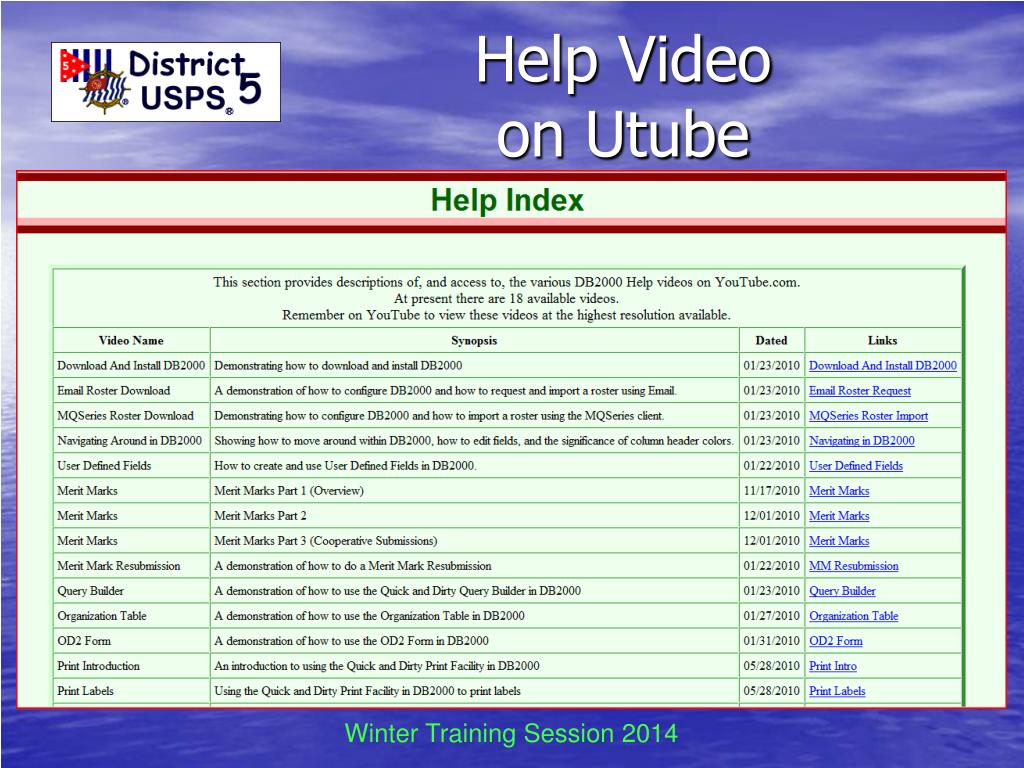This screenshot has height=768, width=1024.
Task: Select the Navigating Around in DB2000 video name
Action: coord(129,441)
